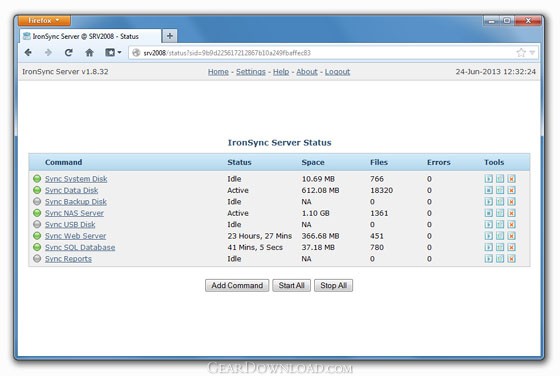Open a new tab with the plus button

click(x=170, y=36)
